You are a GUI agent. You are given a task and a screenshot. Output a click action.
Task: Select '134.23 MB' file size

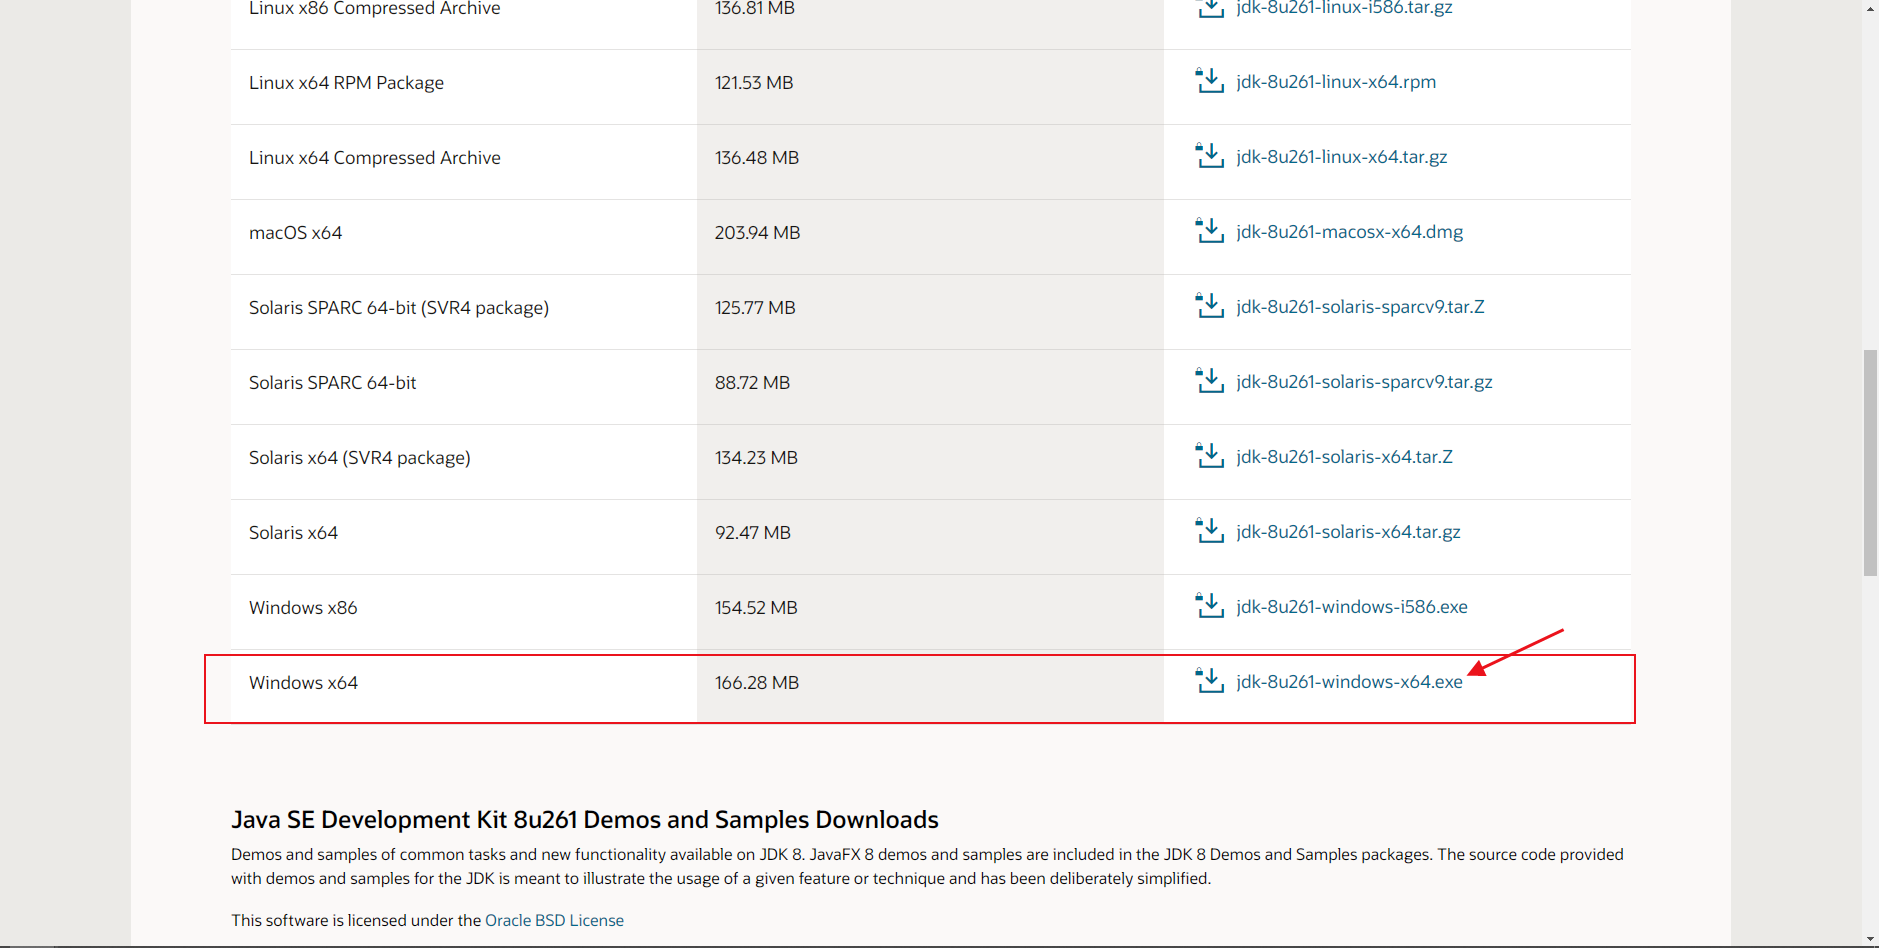(x=756, y=458)
